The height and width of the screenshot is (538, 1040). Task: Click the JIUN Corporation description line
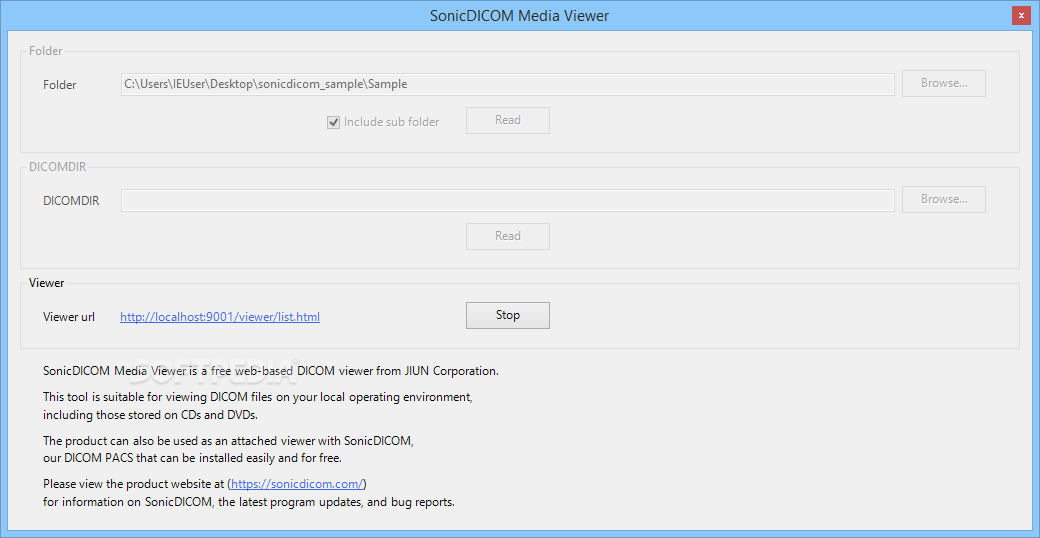(x=270, y=371)
